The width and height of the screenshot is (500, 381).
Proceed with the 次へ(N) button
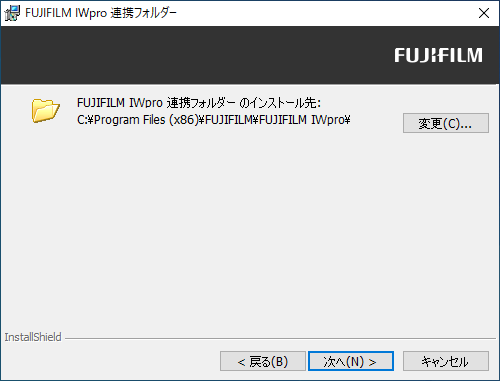pyautogui.click(x=351, y=361)
